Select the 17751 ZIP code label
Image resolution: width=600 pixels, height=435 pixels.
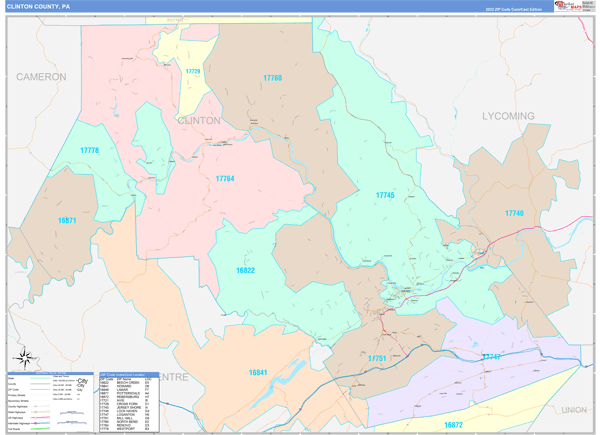[377, 357]
